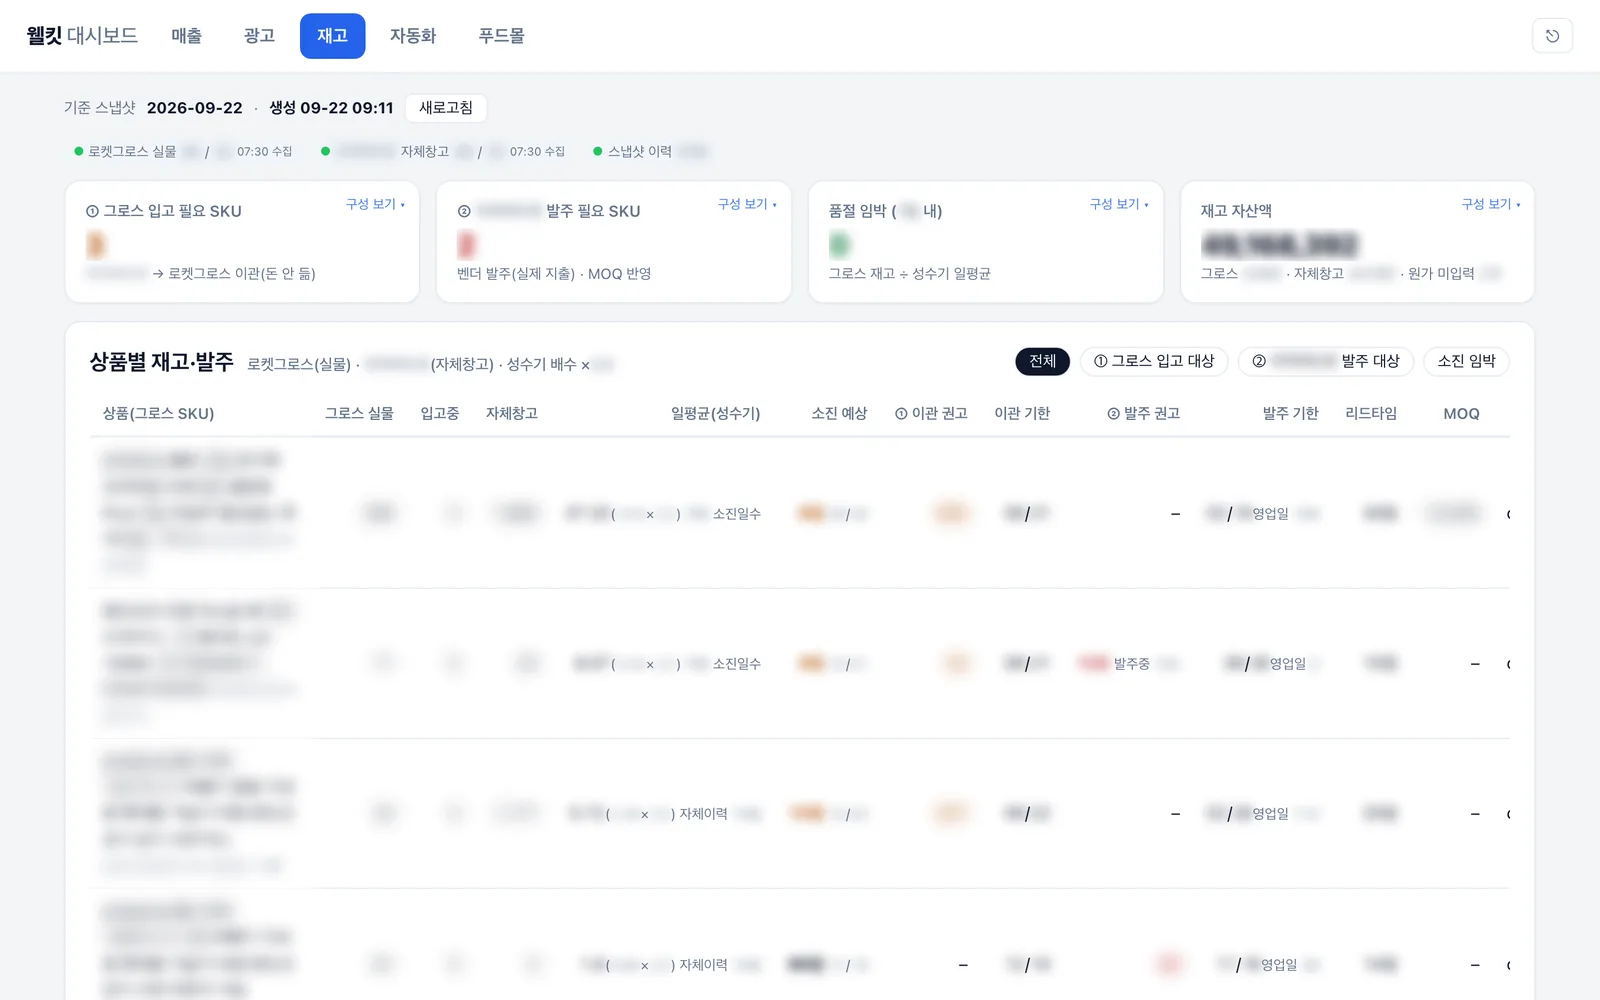Click the circled-two icon on 발주 필요 card
The height and width of the screenshot is (1000, 1600).
[464, 211]
